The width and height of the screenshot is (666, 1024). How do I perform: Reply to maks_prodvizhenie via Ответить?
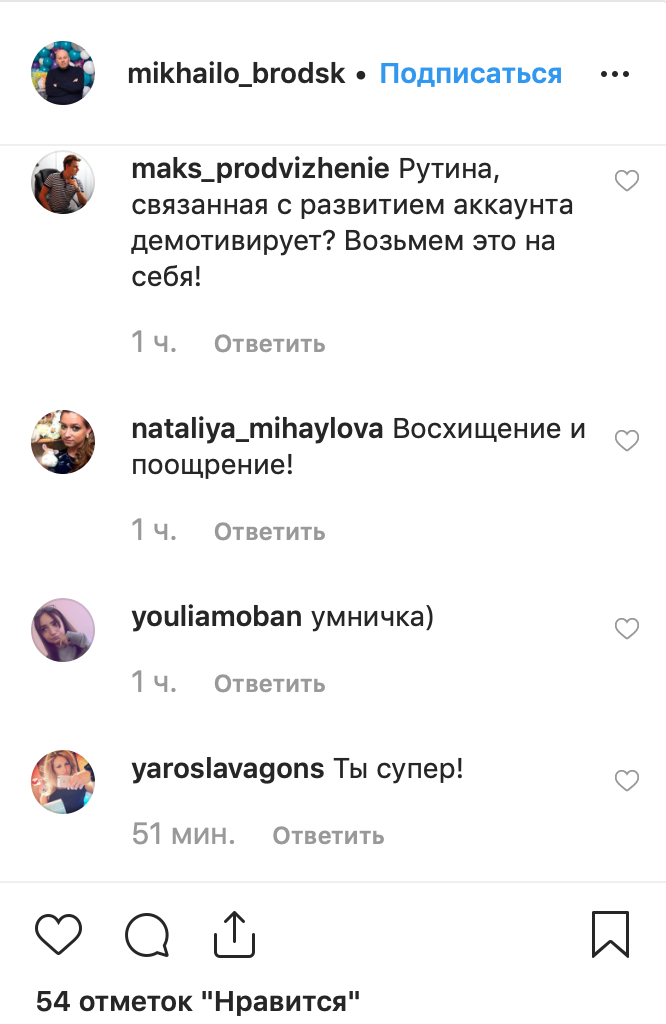pyautogui.click(x=270, y=344)
